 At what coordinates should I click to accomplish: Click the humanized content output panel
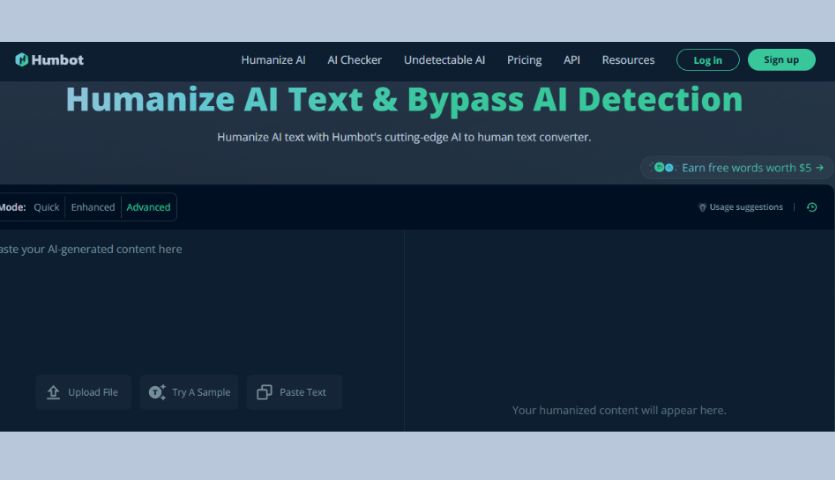coord(619,330)
